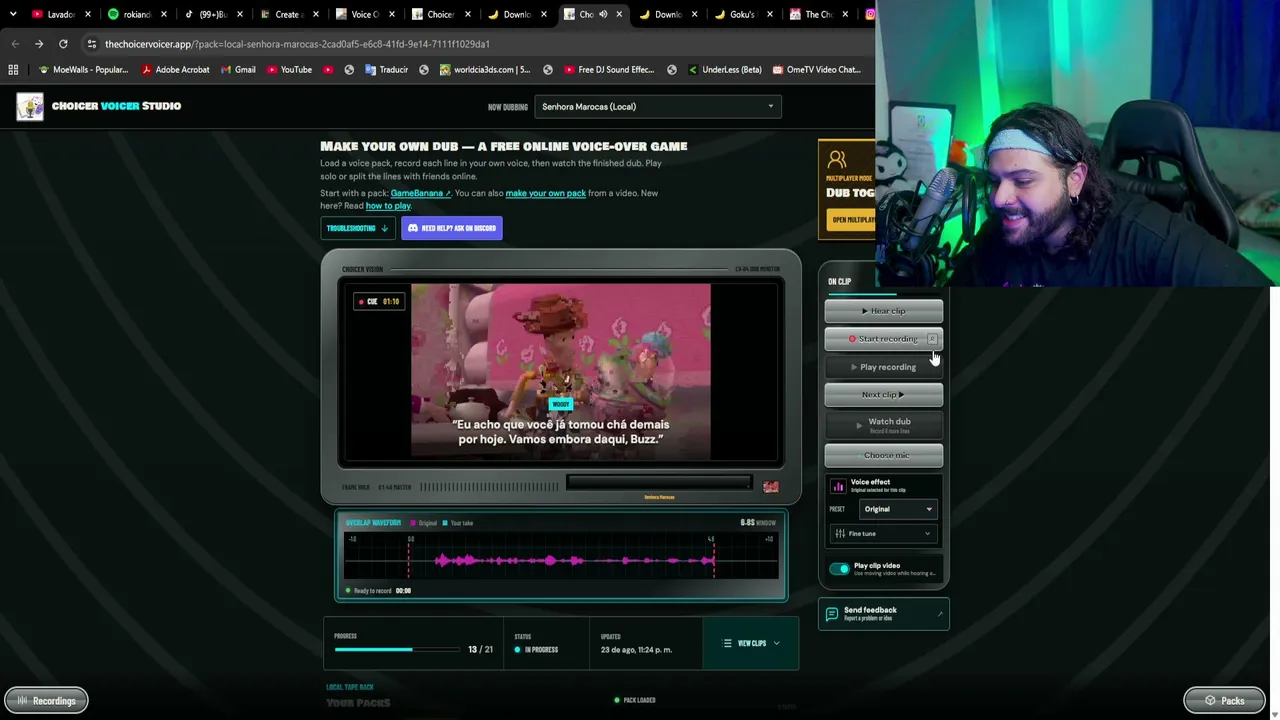The height and width of the screenshot is (720, 1280).
Task: Open the MoeWalls bookmark
Action: (x=83, y=70)
